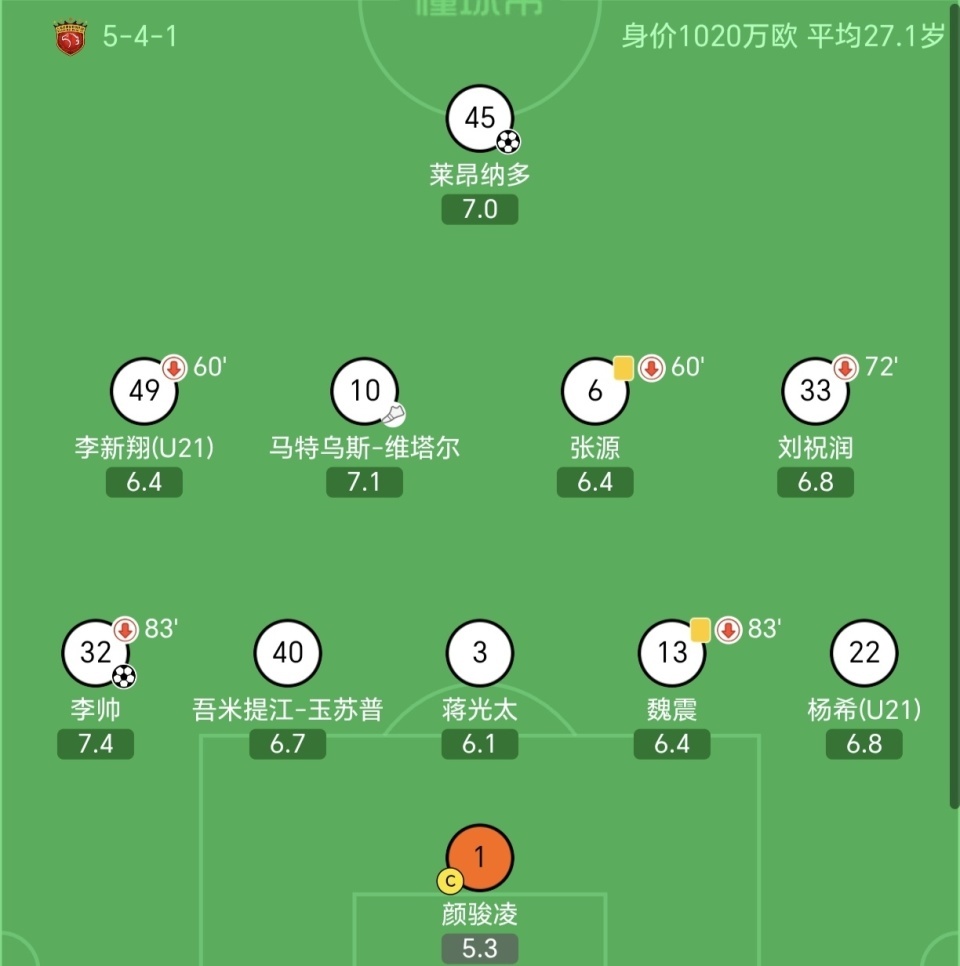
Task: Click the substitution arrow on player 13
Action: [728, 630]
